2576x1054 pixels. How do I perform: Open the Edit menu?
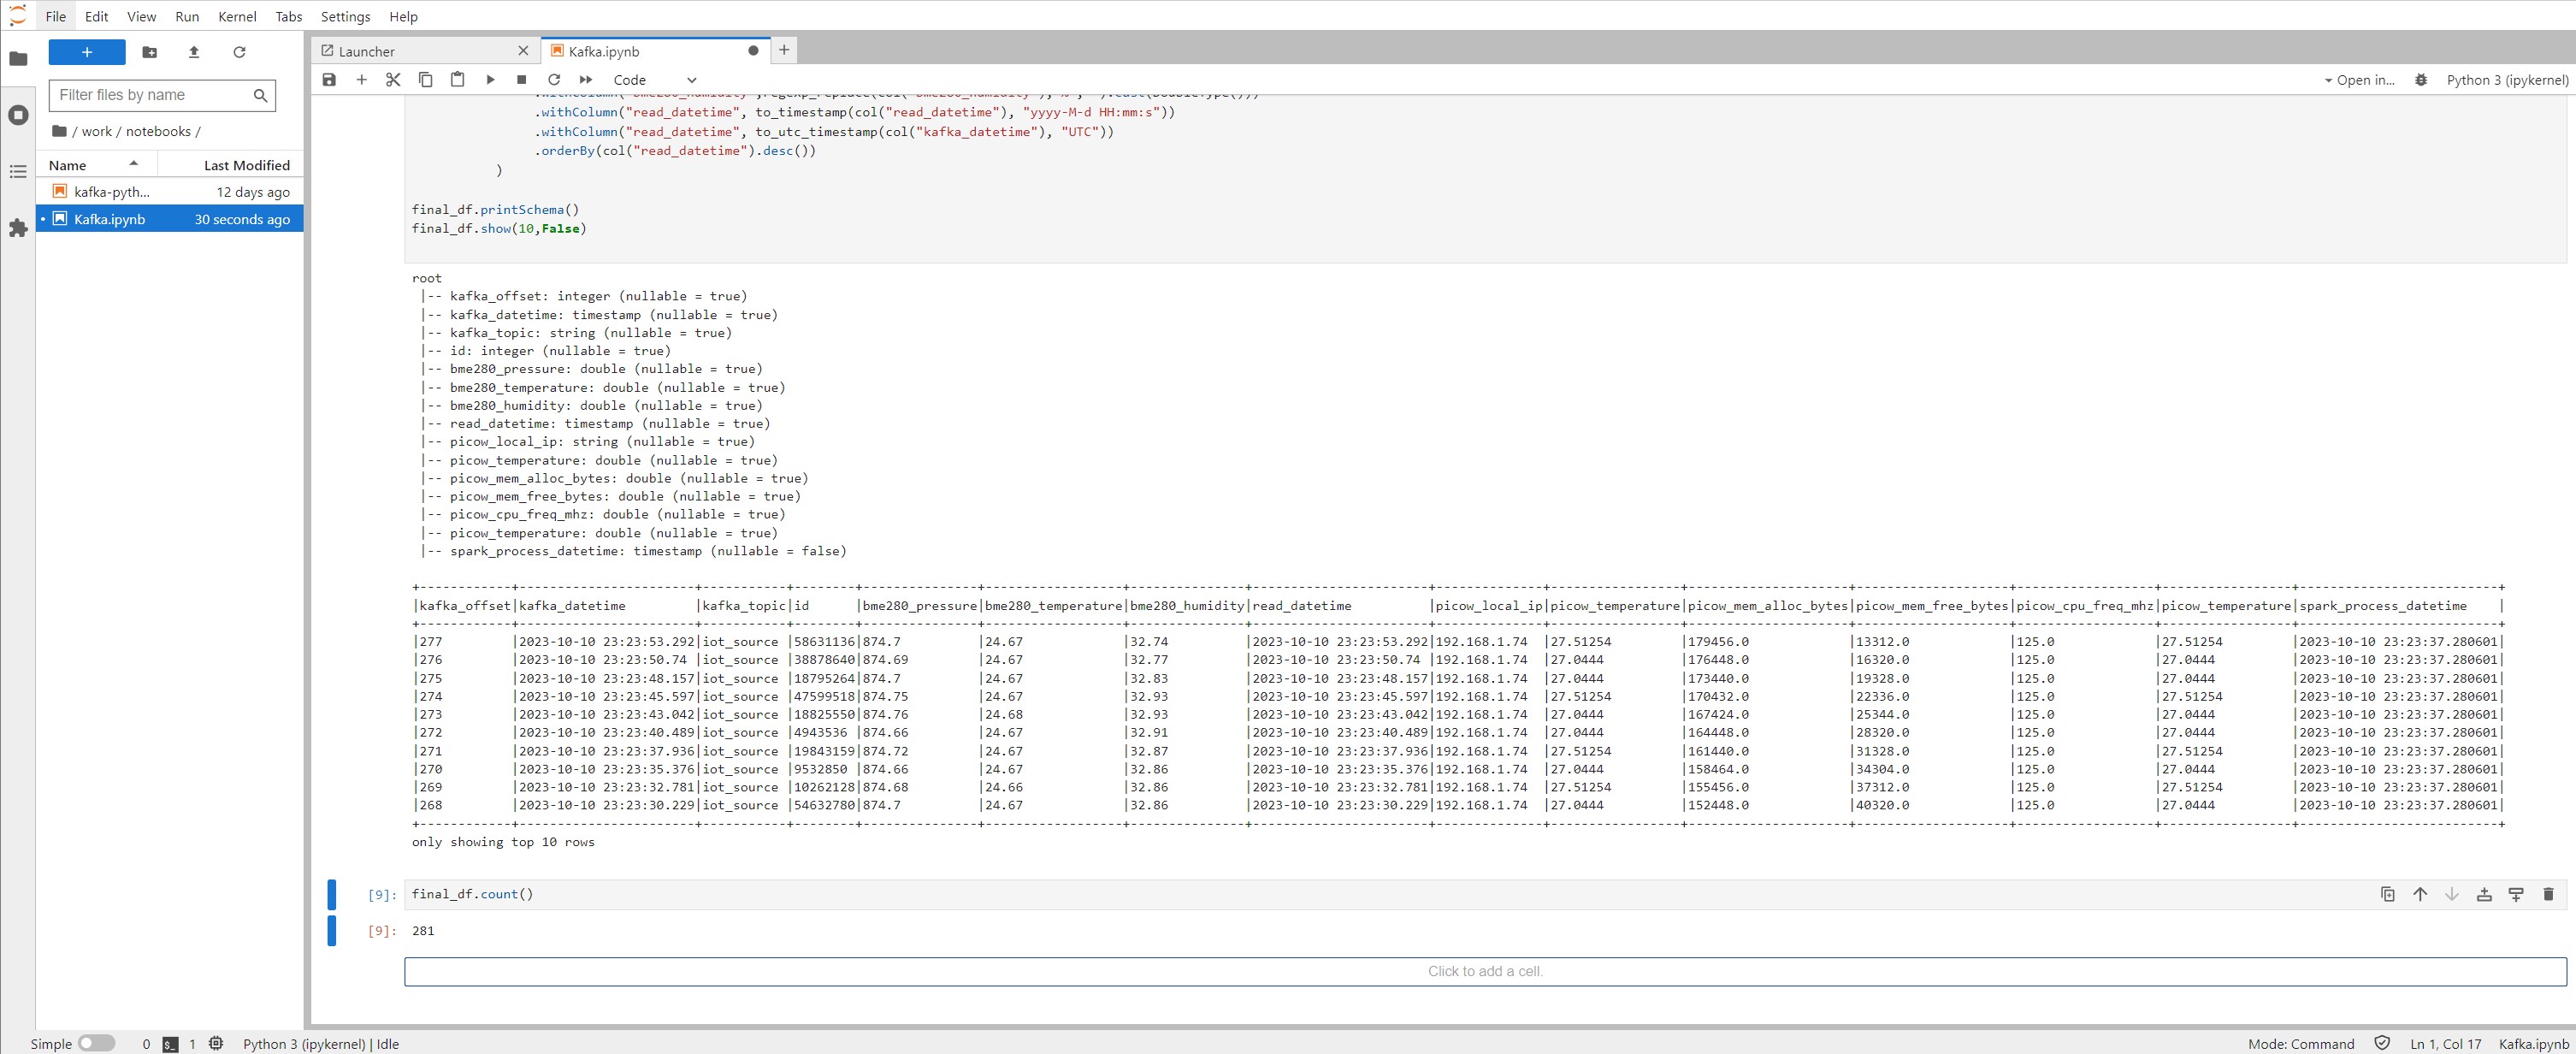pyautogui.click(x=97, y=16)
